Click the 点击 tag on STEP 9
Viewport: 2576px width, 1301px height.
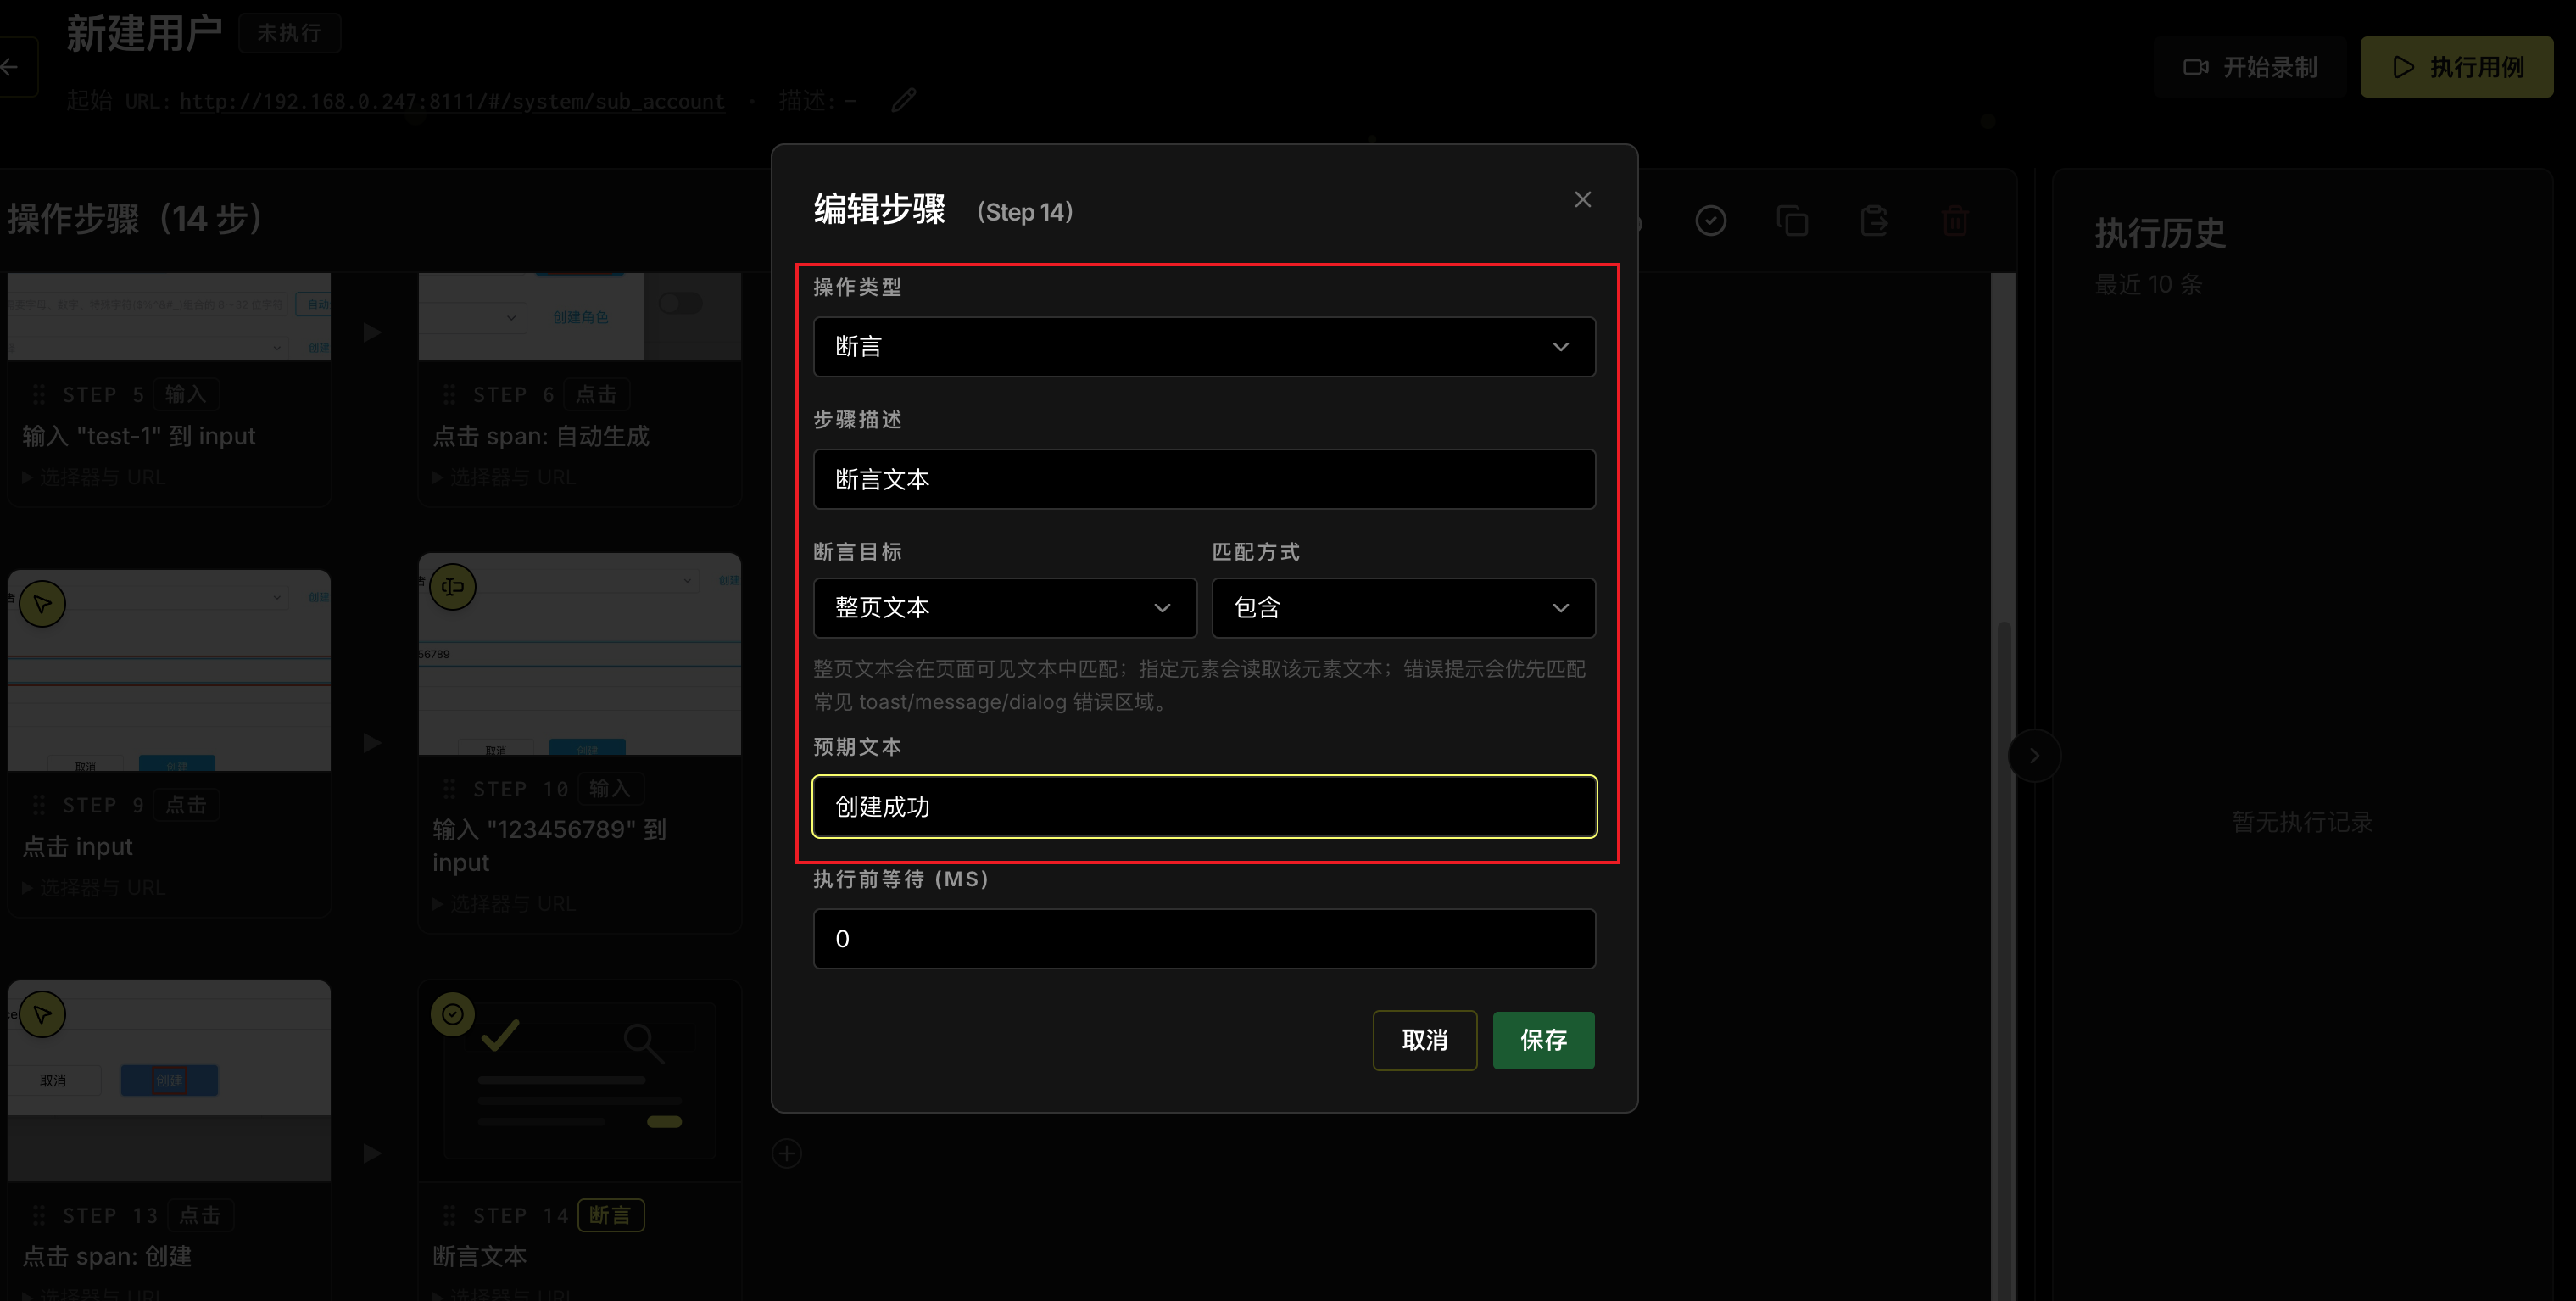[185, 804]
